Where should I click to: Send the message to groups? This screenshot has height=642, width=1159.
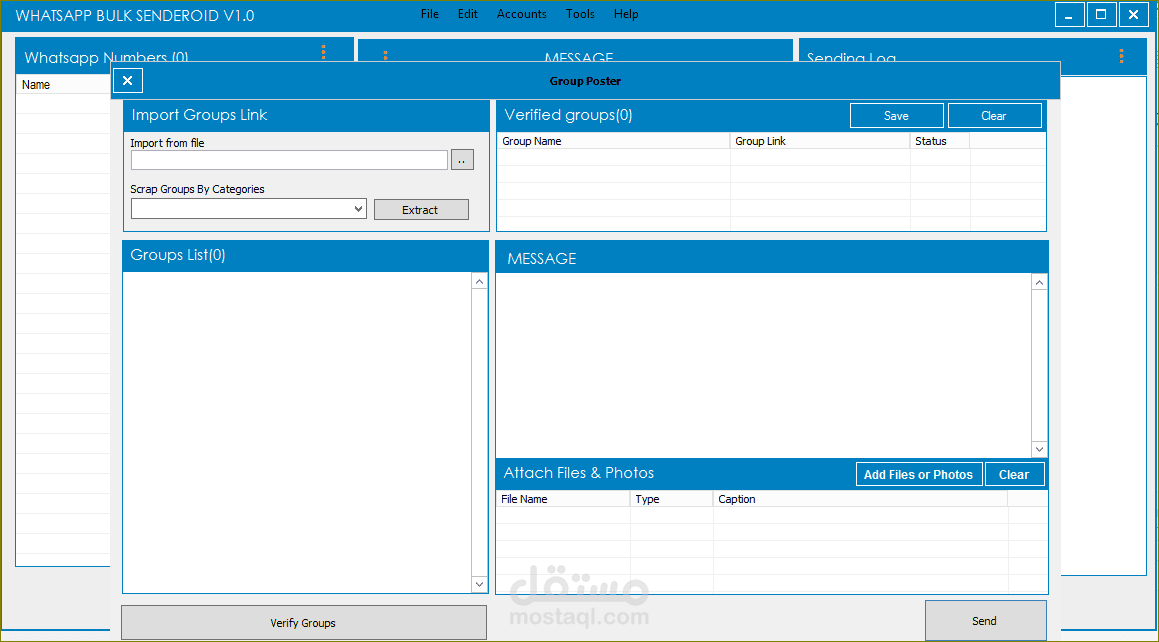click(x=985, y=621)
